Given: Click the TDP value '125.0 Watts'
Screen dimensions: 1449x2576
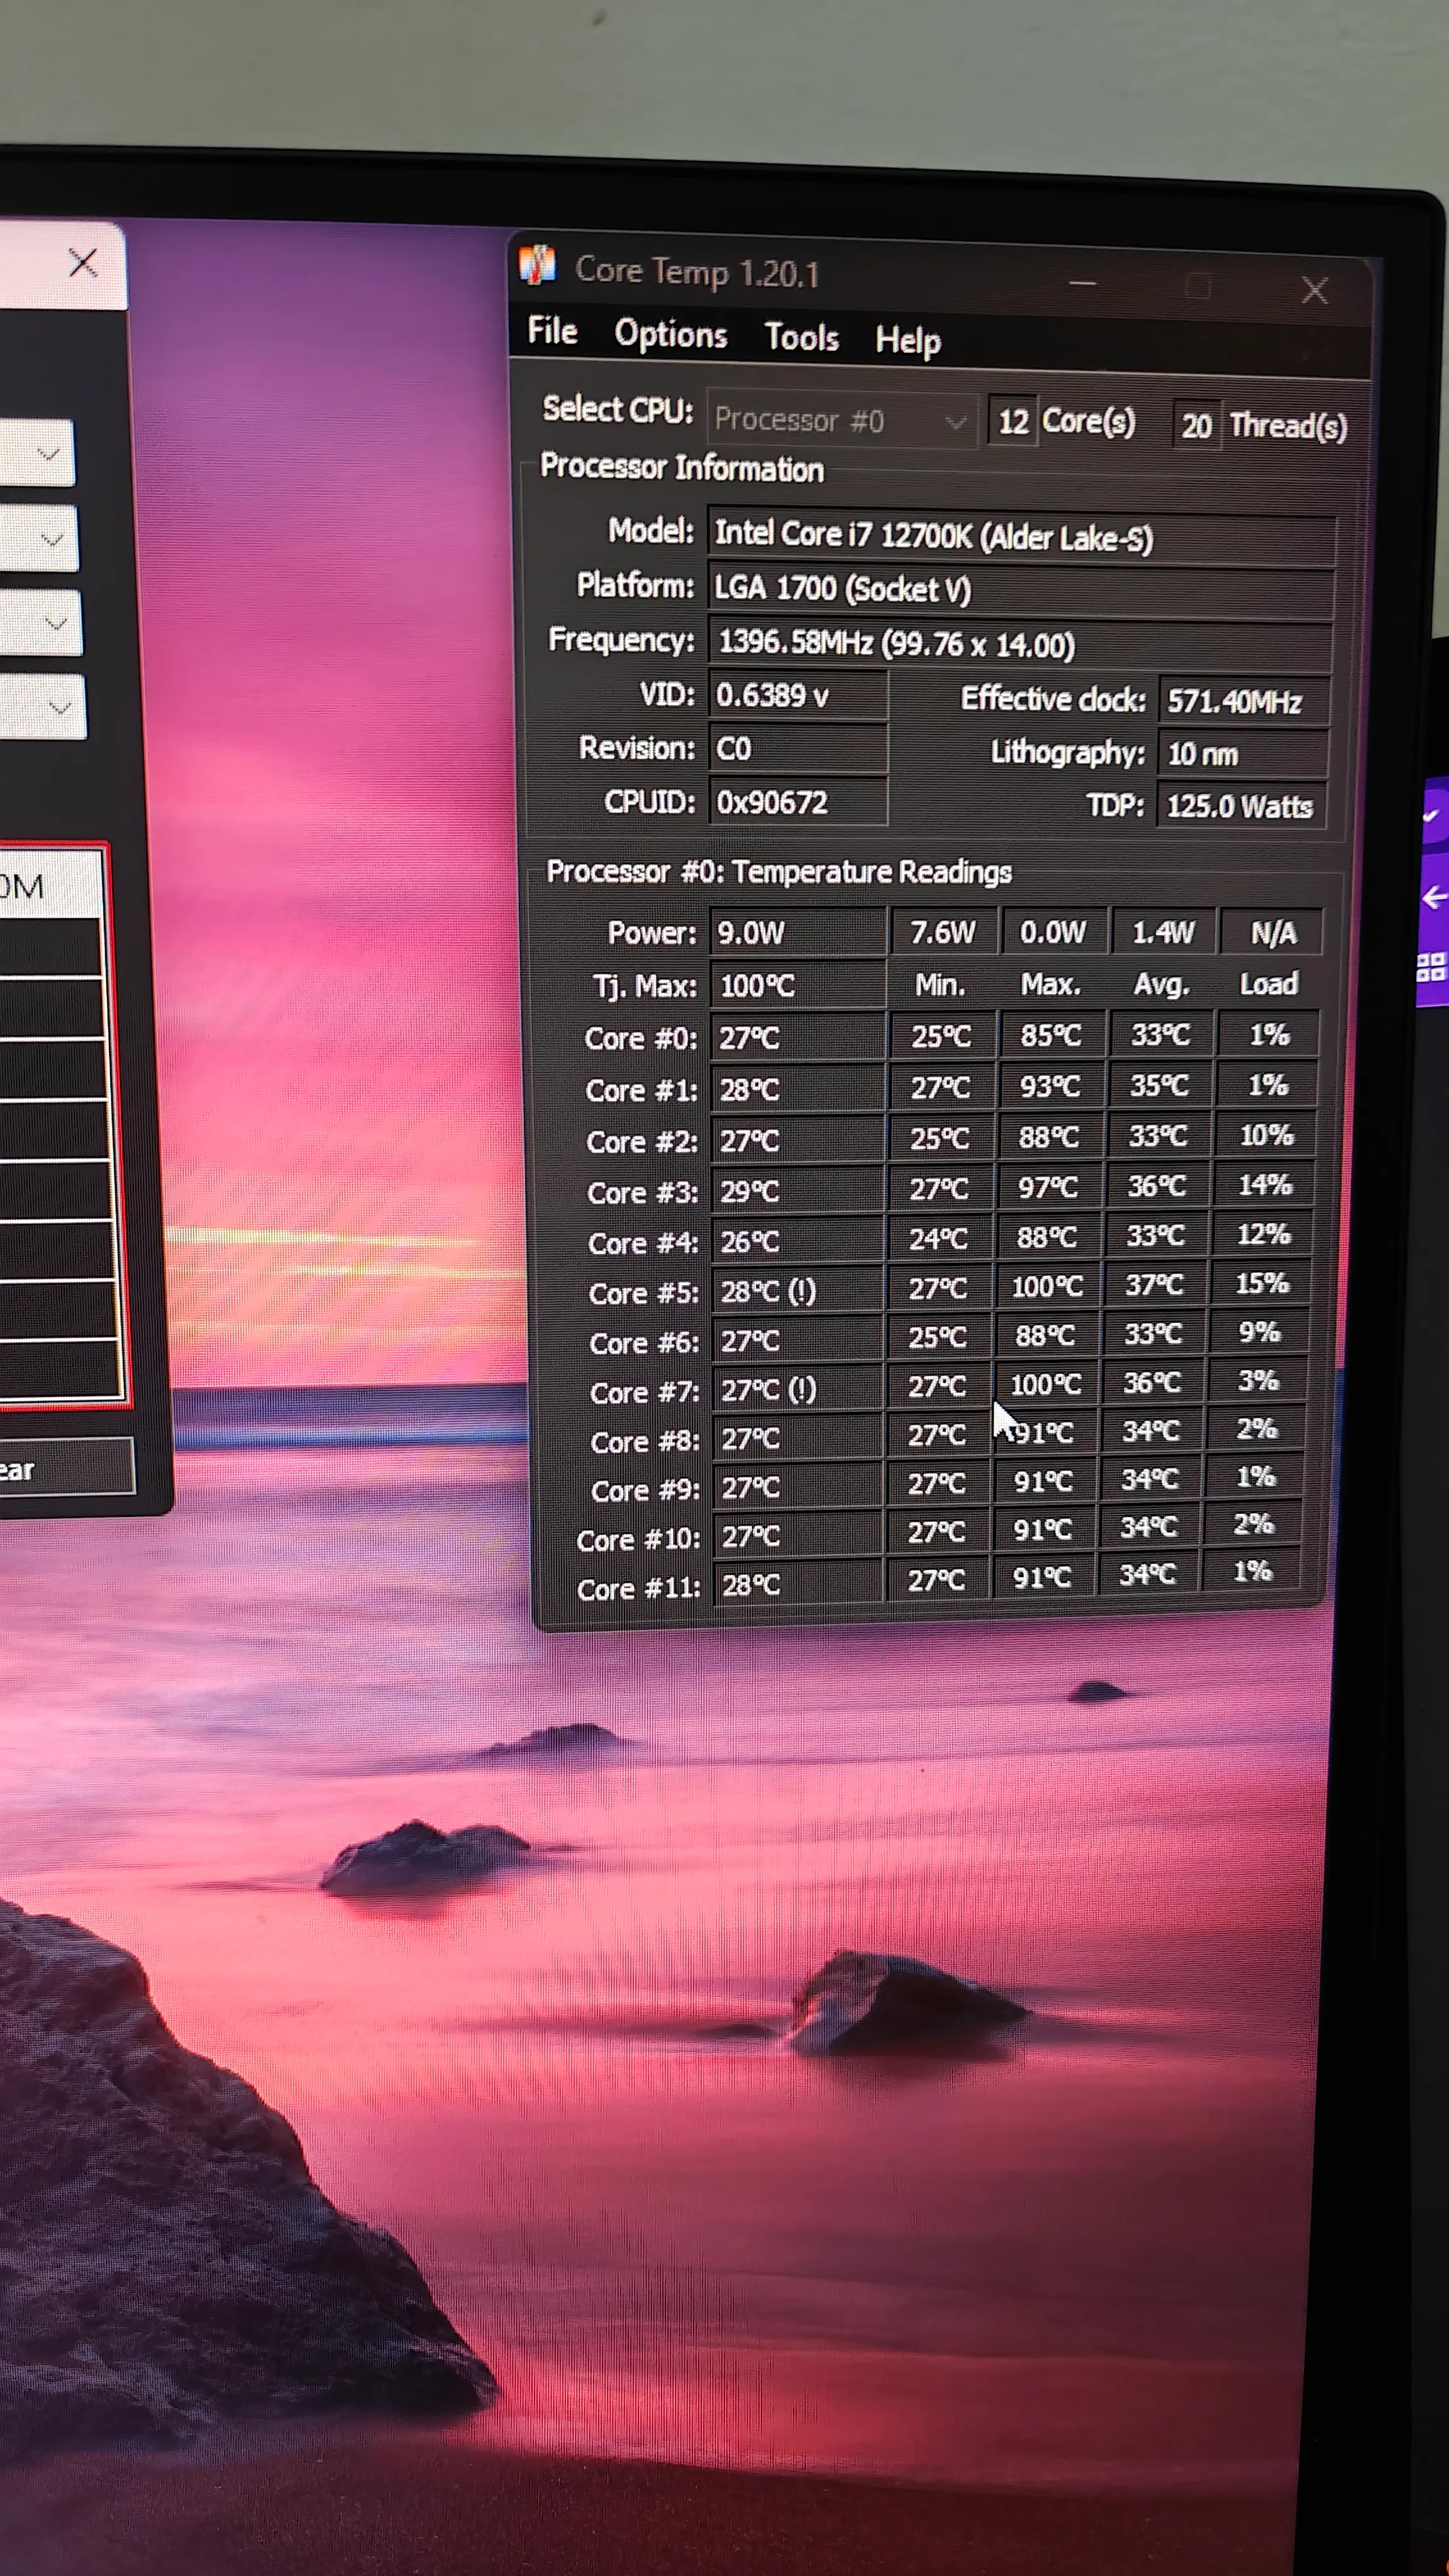Looking at the screenshot, I should coord(1241,806).
